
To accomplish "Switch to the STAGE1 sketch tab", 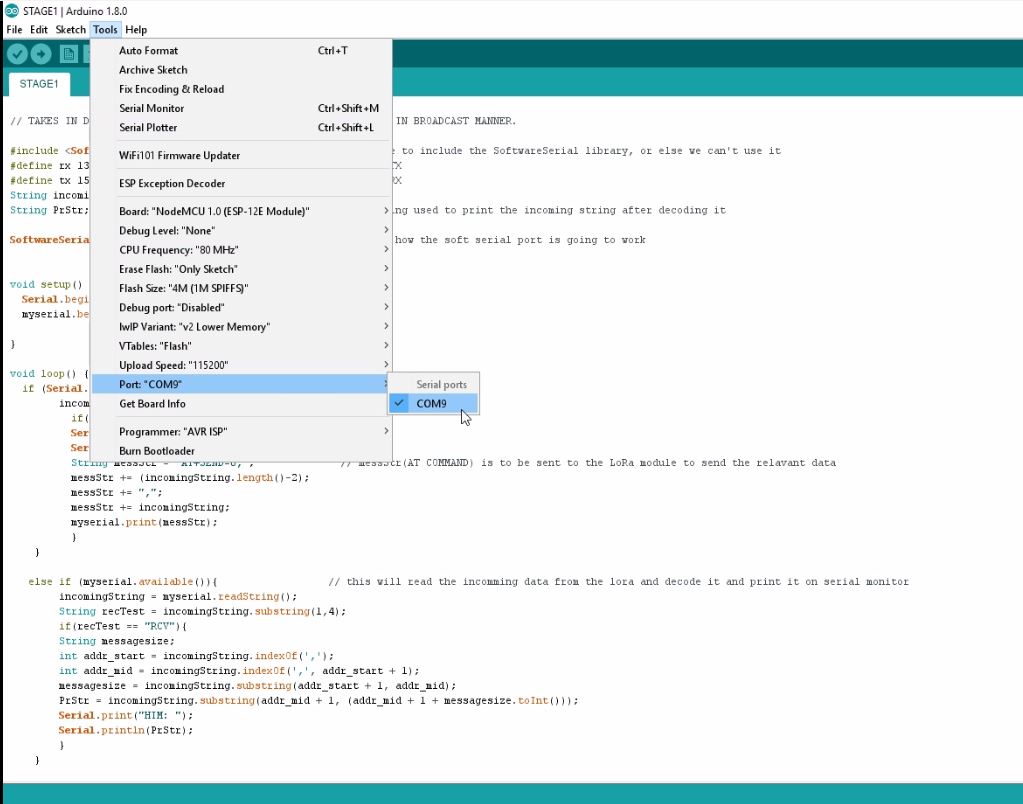I will click(x=38, y=84).
